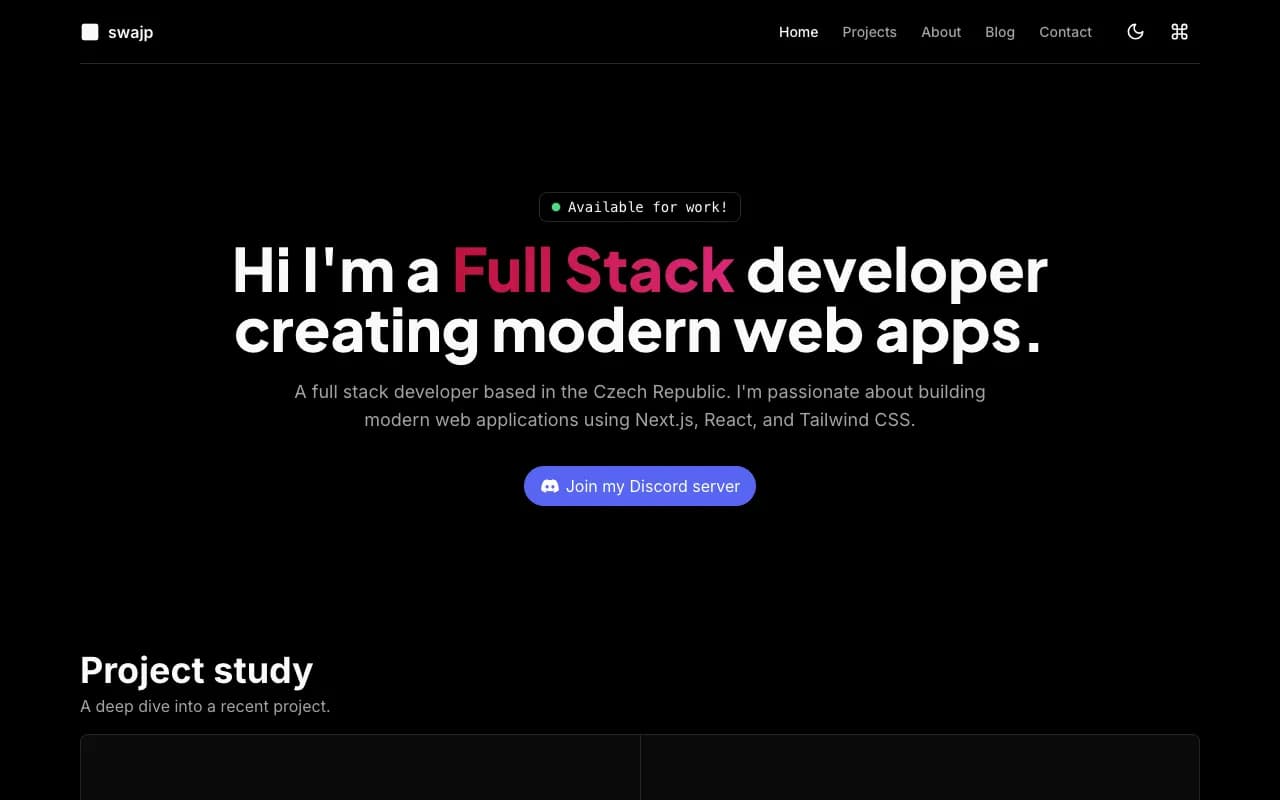Click the green availability dot in the badge
The image size is (1280, 800).
click(x=556, y=207)
